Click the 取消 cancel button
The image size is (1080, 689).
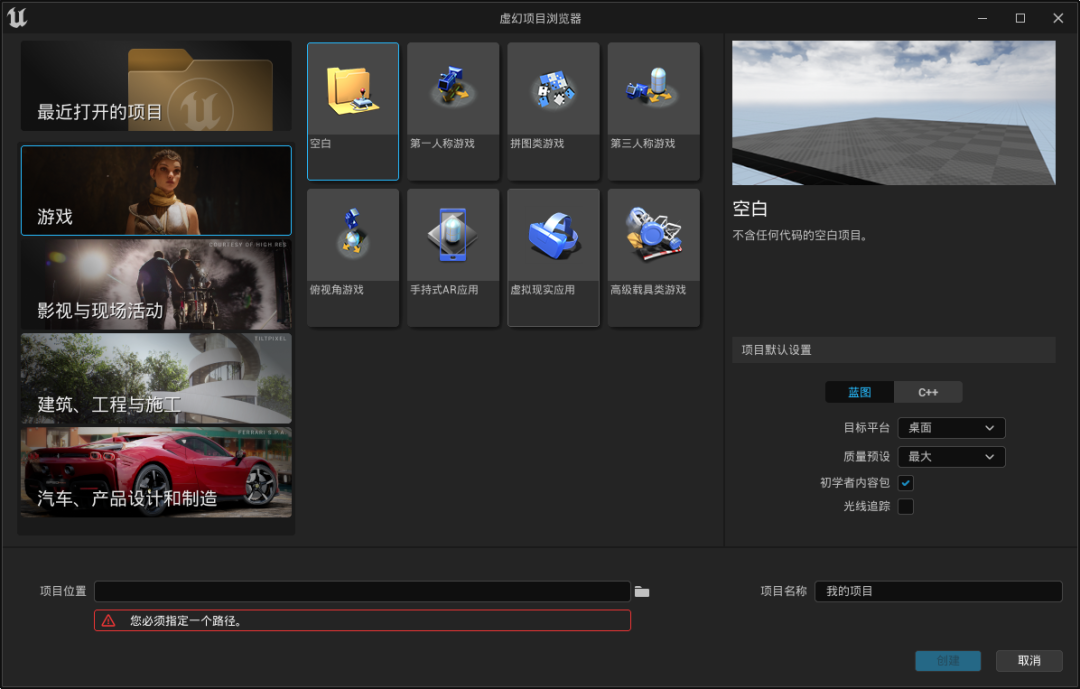pos(1029,661)
